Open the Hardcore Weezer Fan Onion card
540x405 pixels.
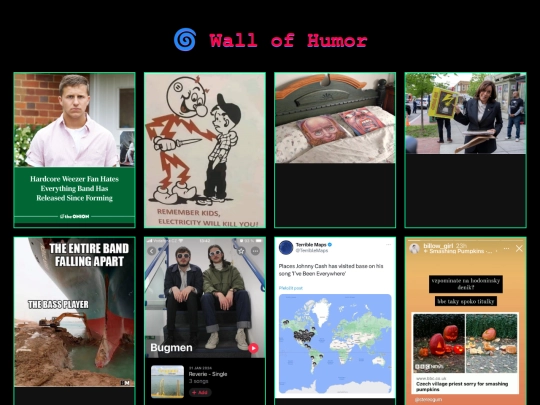click(74, 150)
